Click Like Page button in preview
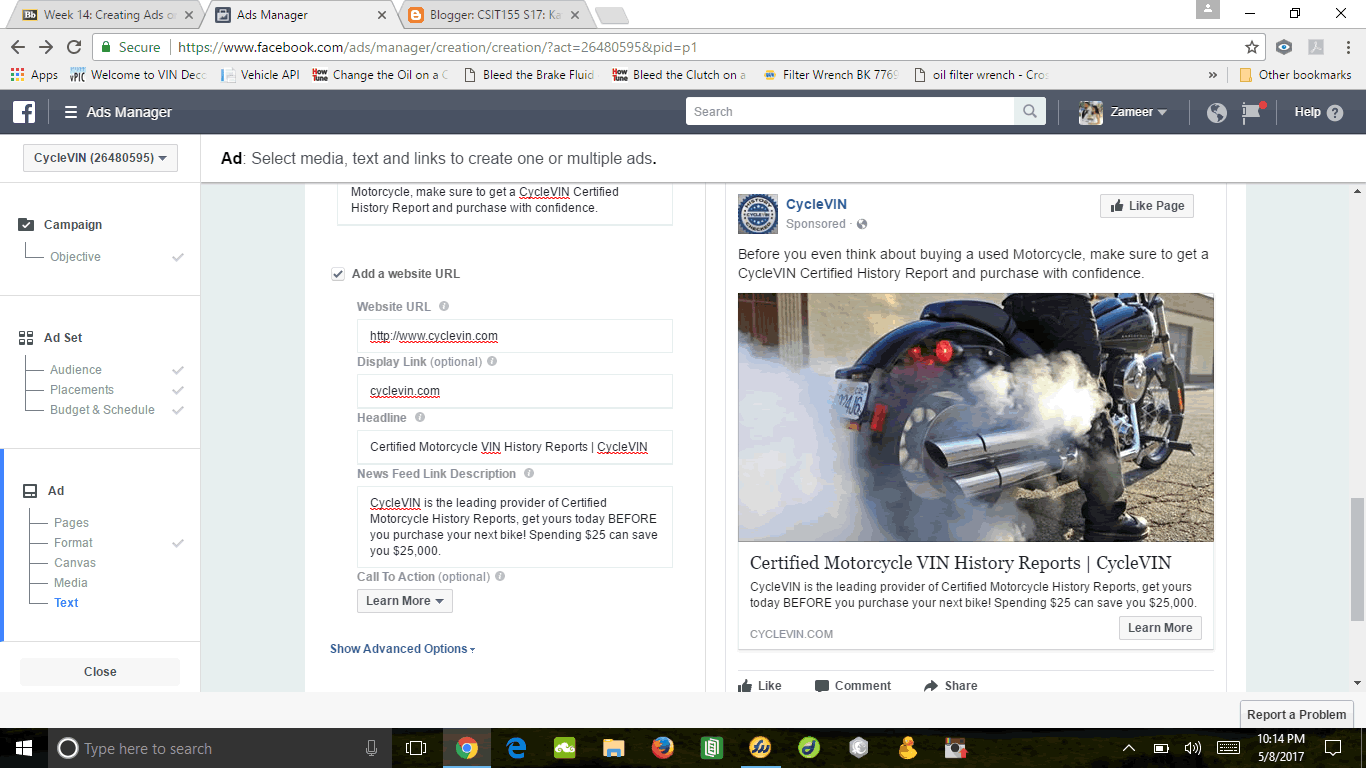This screenshot has width=1366, height=768. coord(1146,206)
